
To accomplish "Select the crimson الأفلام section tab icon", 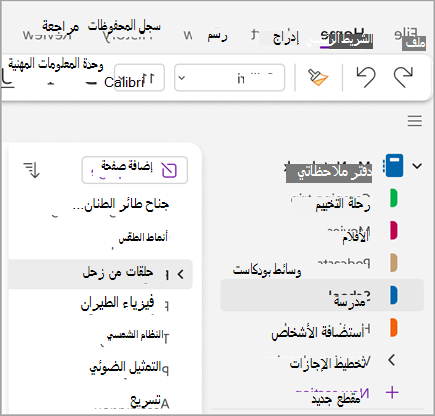I will 394,230.
